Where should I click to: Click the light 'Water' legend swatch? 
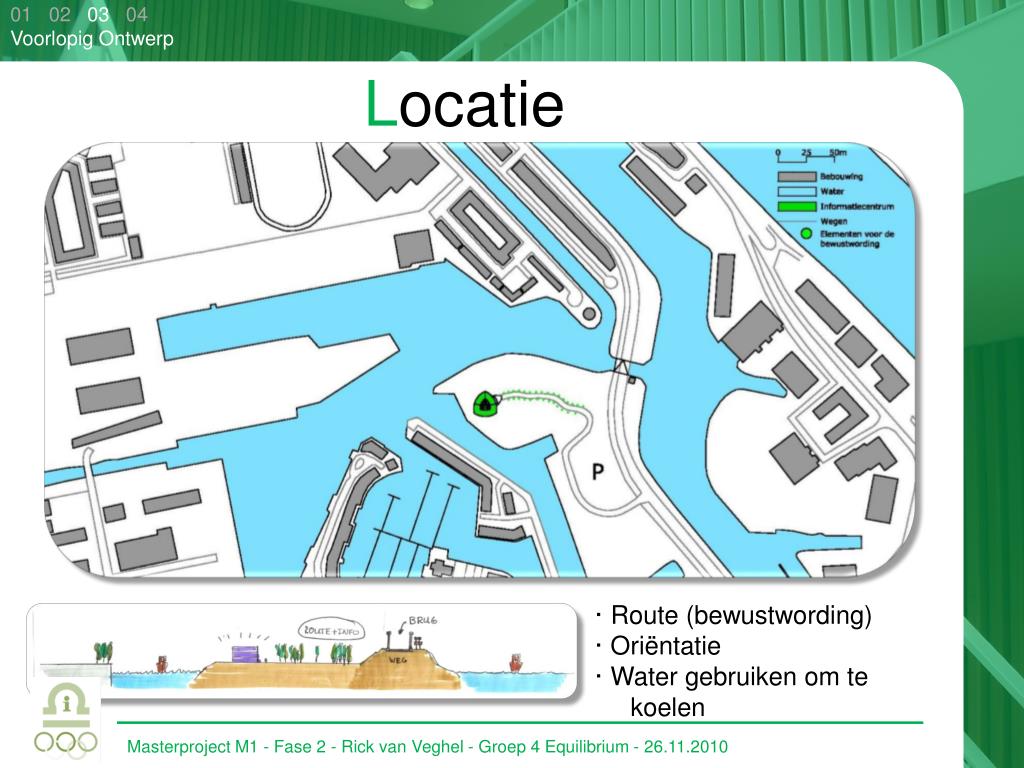point(797,192)
